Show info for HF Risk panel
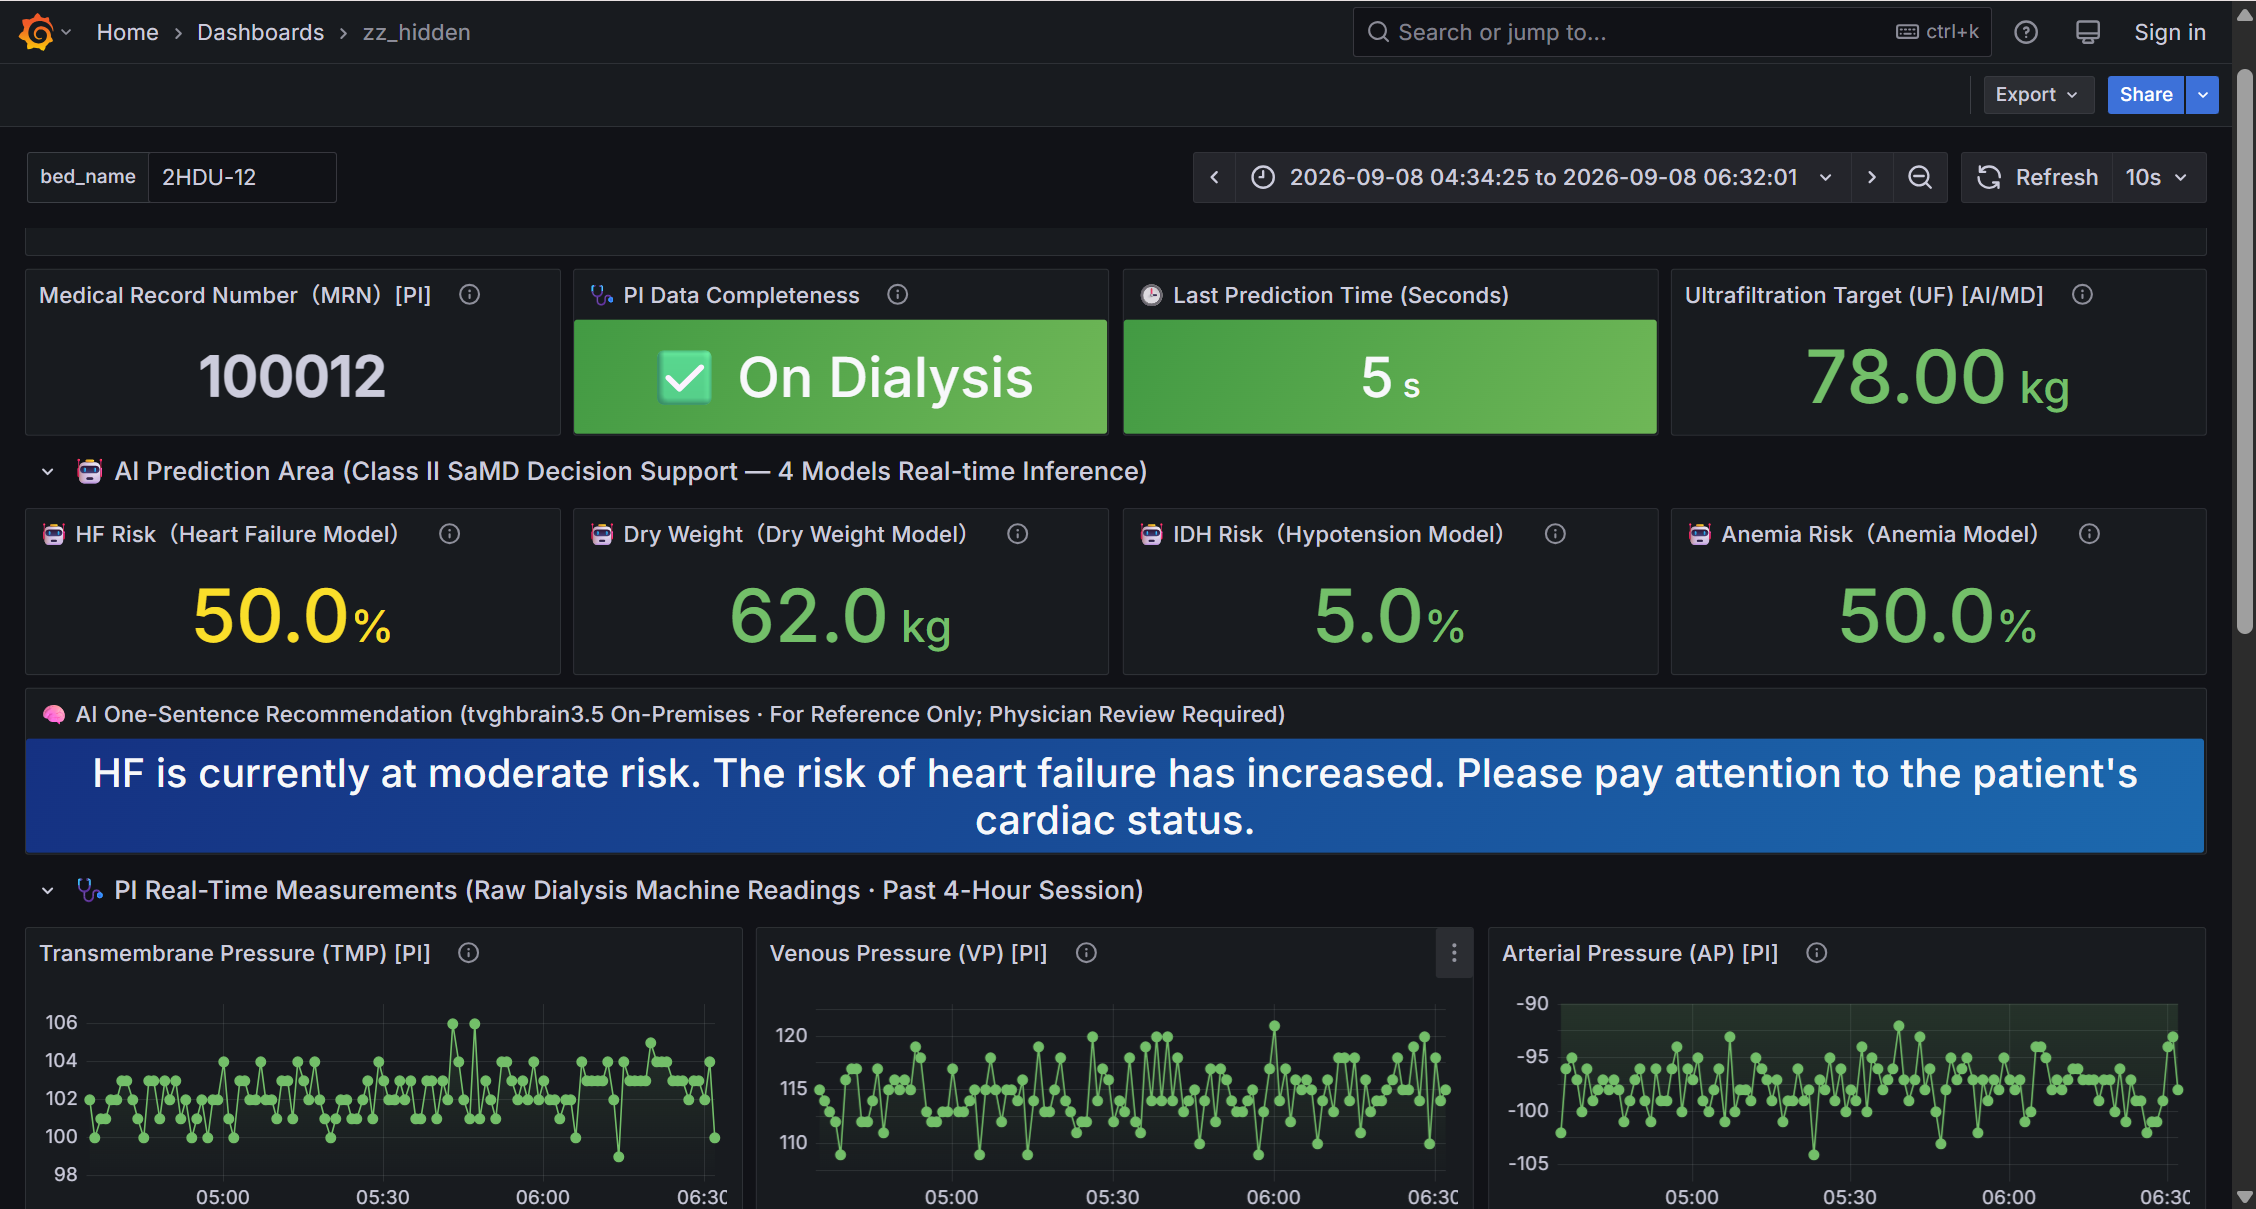Screen dimensions: 2256x1209 click(x=450, y=534)
